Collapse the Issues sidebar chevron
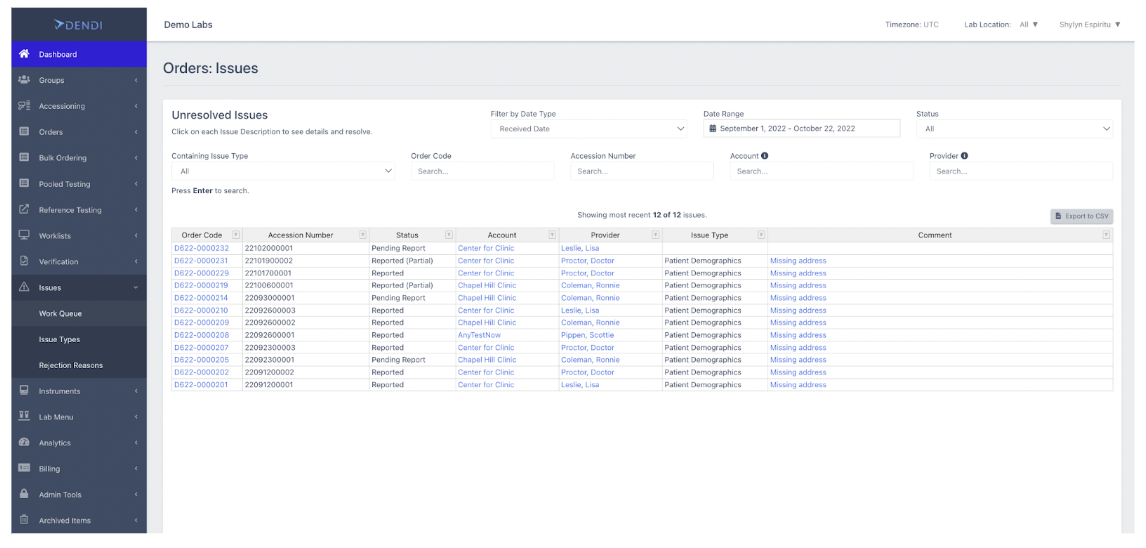1146x548 pixels. pos(136,288)
